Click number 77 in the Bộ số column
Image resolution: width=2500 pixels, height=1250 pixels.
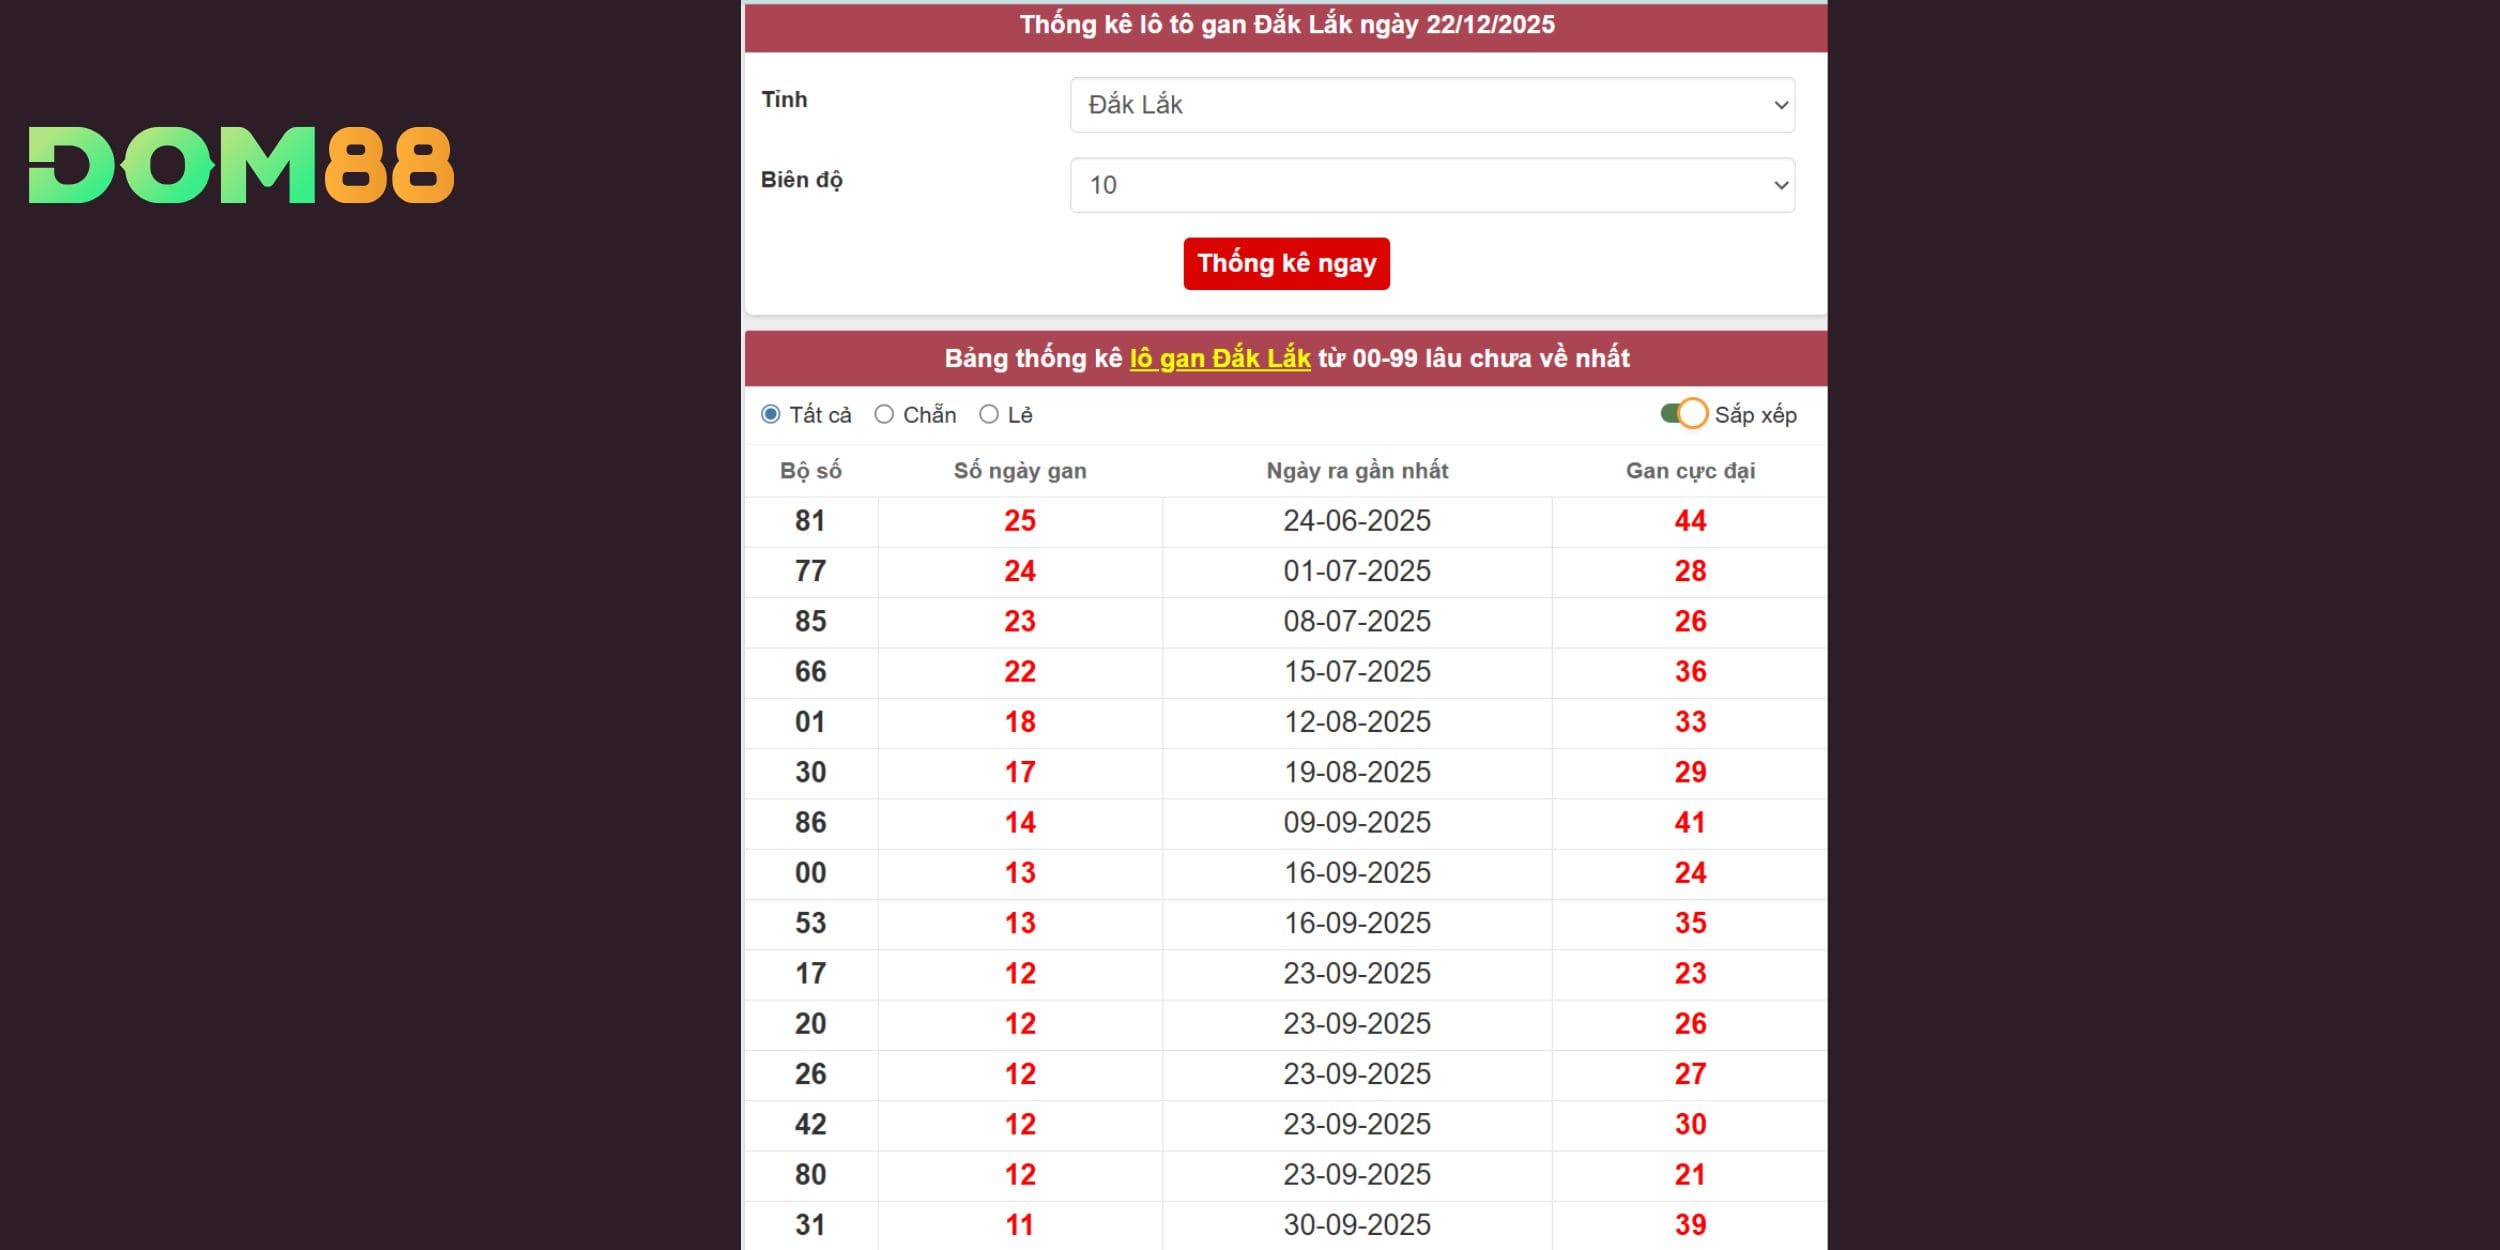point(810,571)
